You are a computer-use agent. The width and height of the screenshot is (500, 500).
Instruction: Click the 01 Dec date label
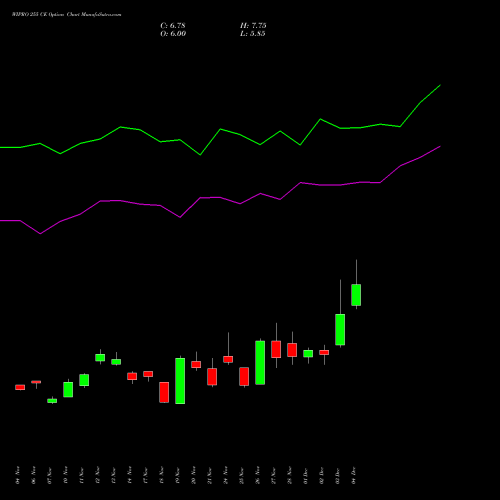pos(306,475)
